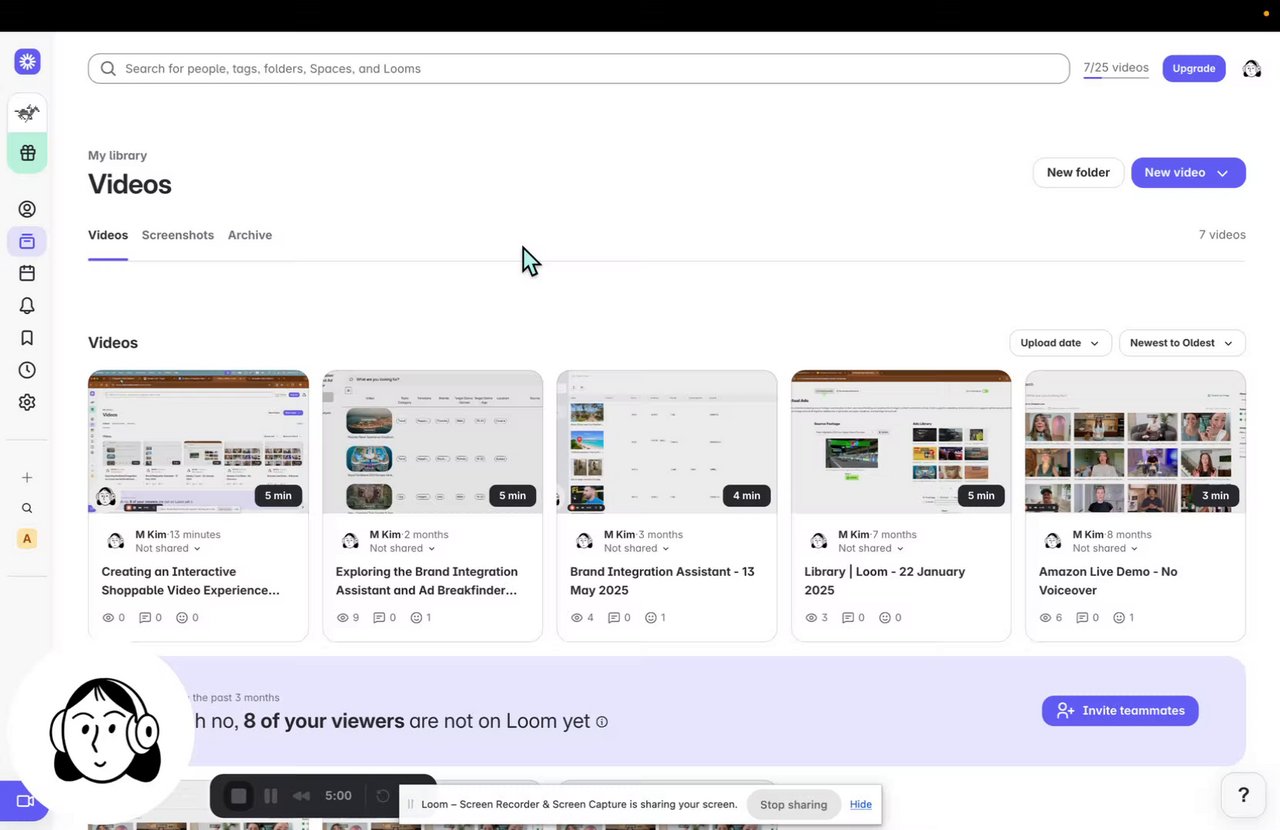Click the '7 videos' count text
Image resolution: width=1280 pixels, height=830 pixels.
tap(1222, 235)
